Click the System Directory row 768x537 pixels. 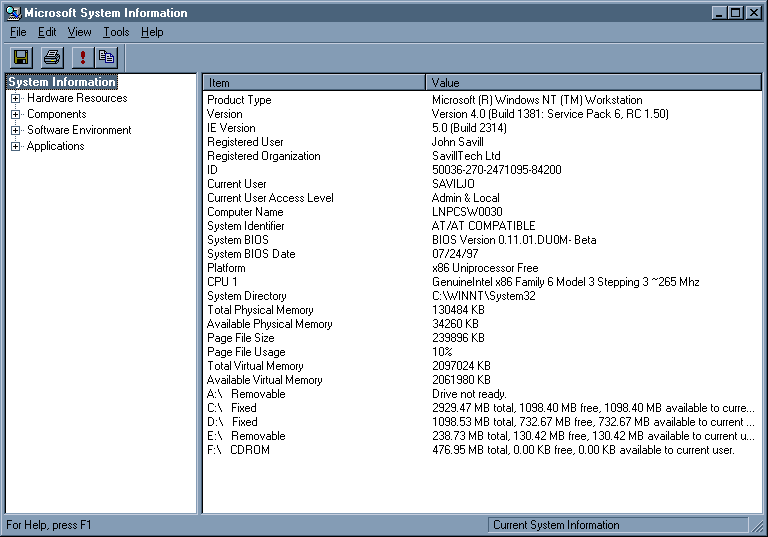click(482, 296)
